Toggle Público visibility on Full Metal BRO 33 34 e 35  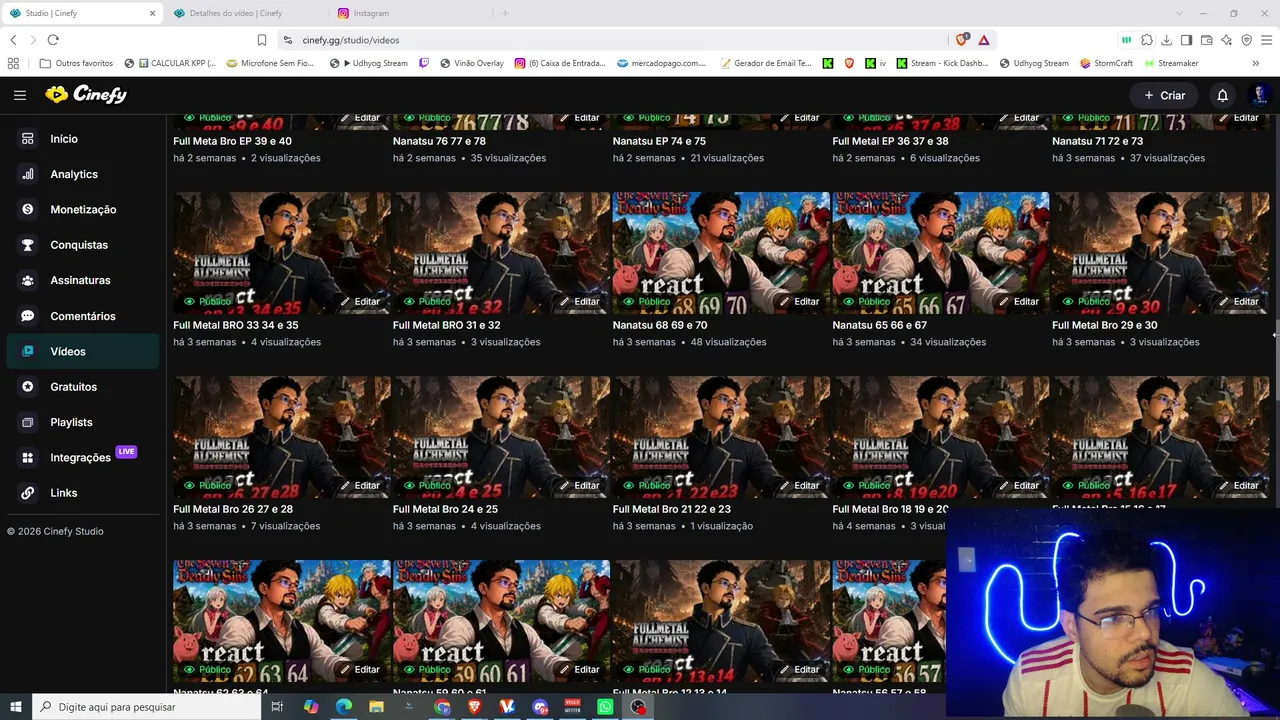click(207, 301)
